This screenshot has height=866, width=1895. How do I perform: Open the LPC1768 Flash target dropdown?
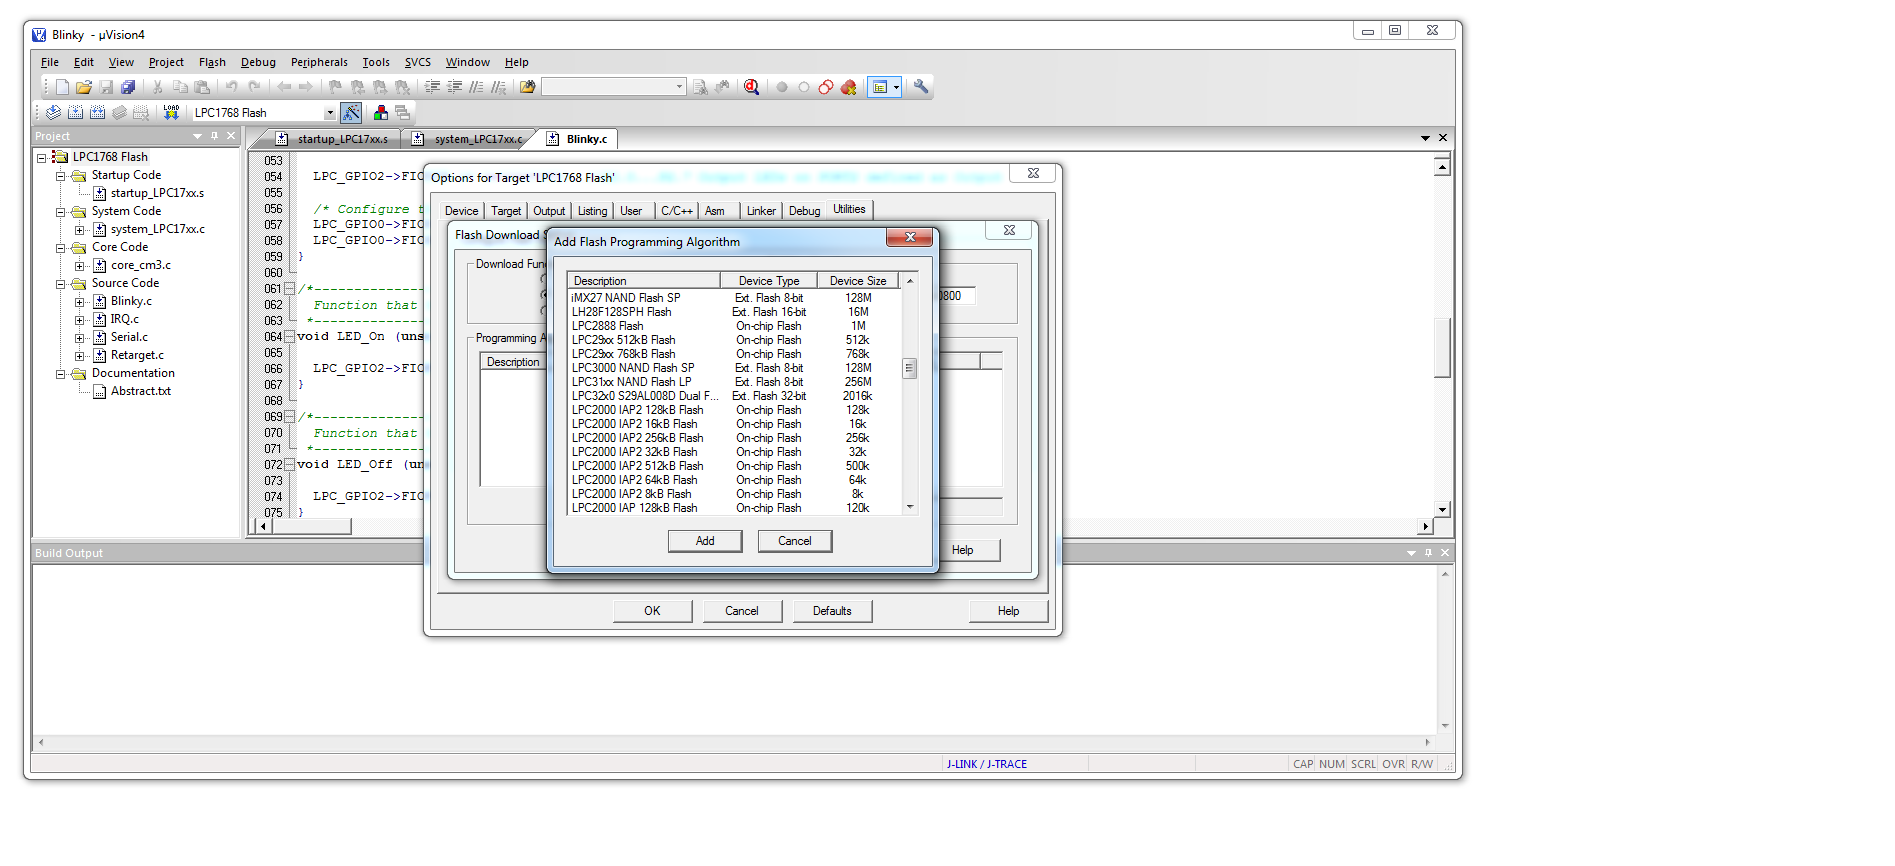point(329,113)
